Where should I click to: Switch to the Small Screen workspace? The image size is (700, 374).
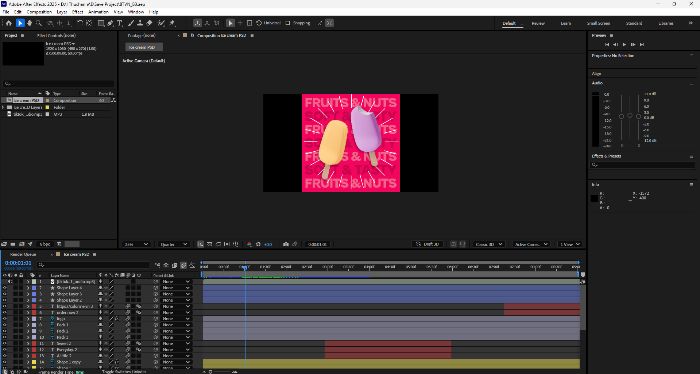(598, 23)
